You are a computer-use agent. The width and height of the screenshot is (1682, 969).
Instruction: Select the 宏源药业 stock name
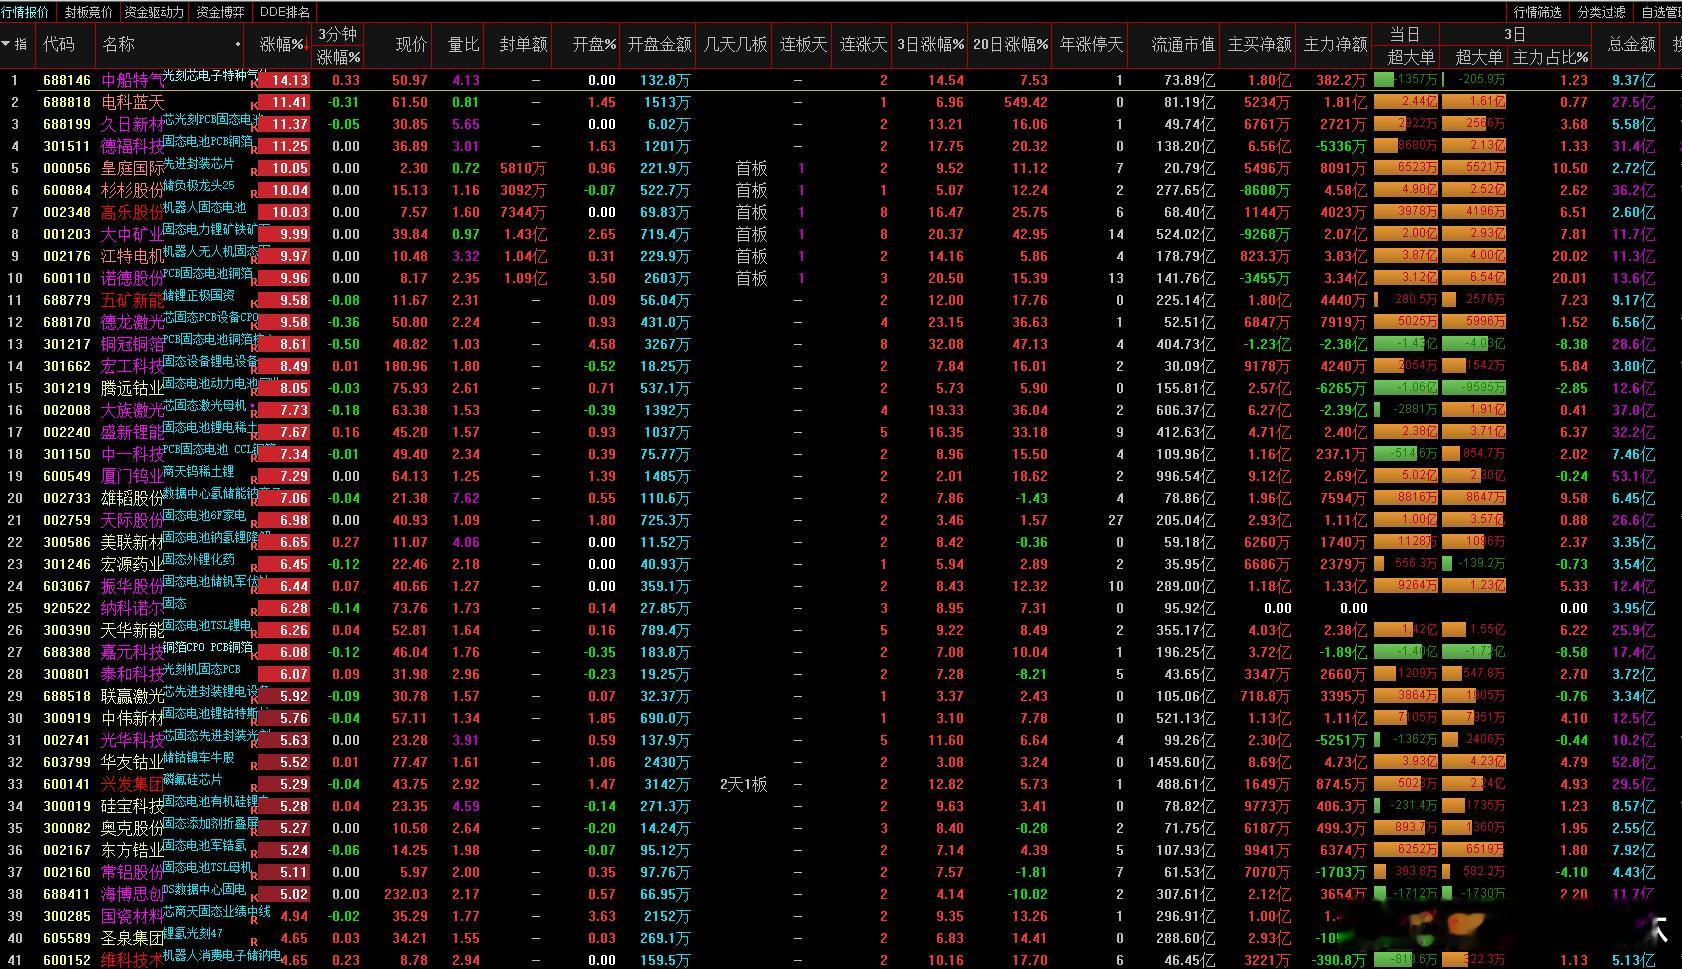[x=132, y=564]
